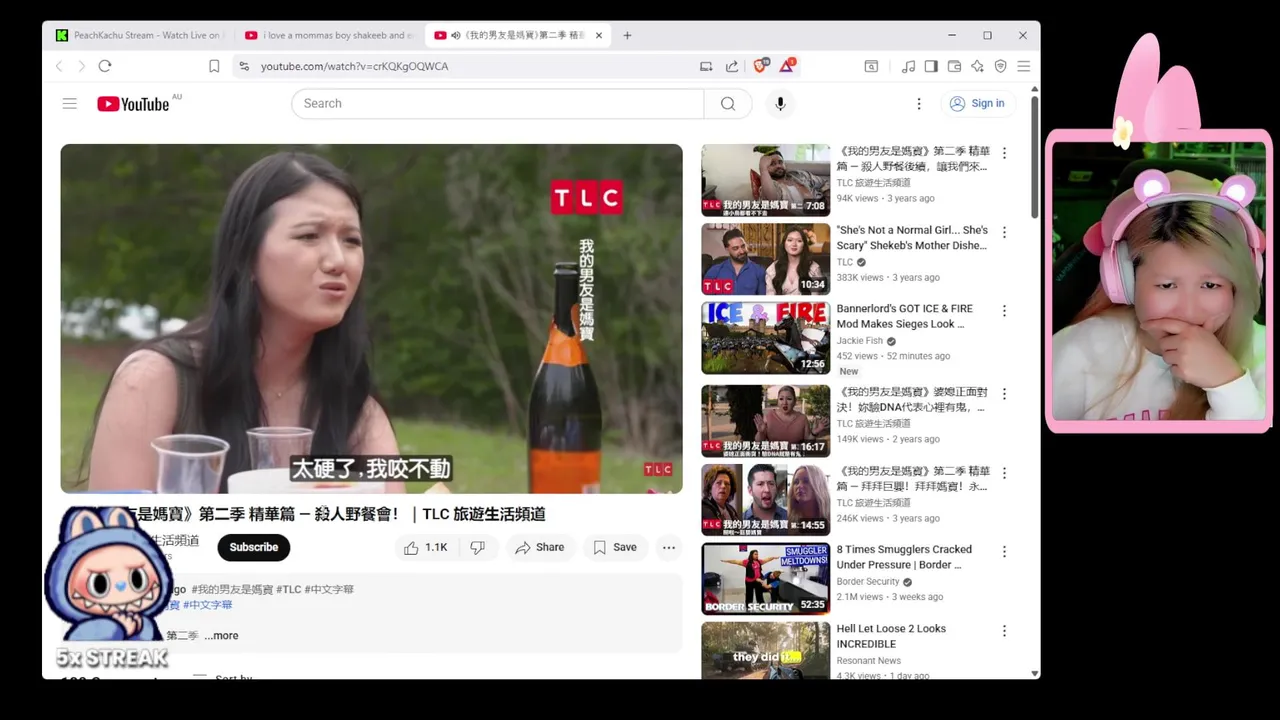
Task: Open '8 Times Smugglers Cracked' video title
Action: click(904, 557)
